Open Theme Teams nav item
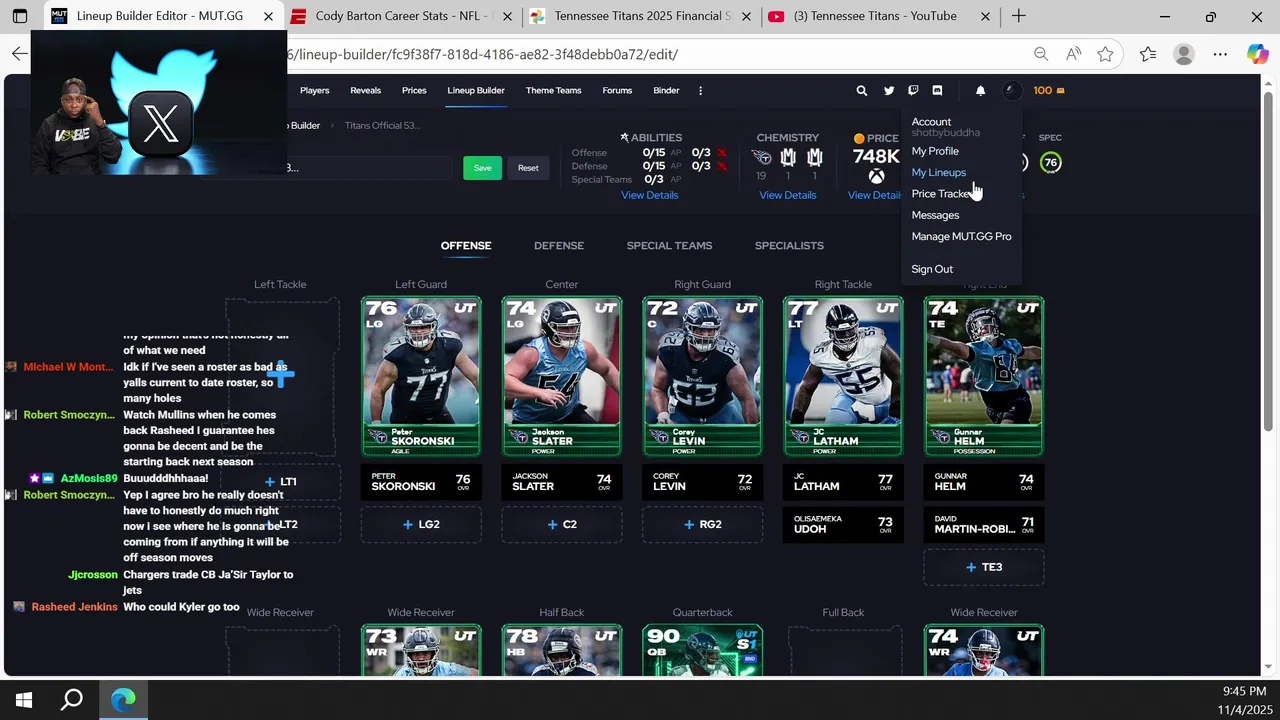 (x=553, y=90)
